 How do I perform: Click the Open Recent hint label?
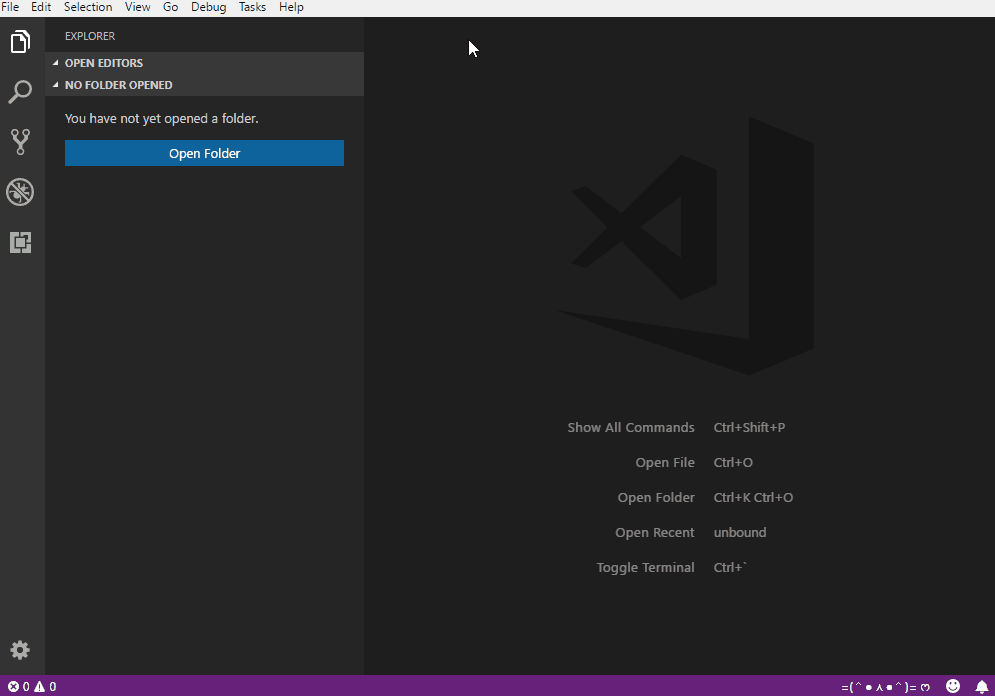(655, 532)
